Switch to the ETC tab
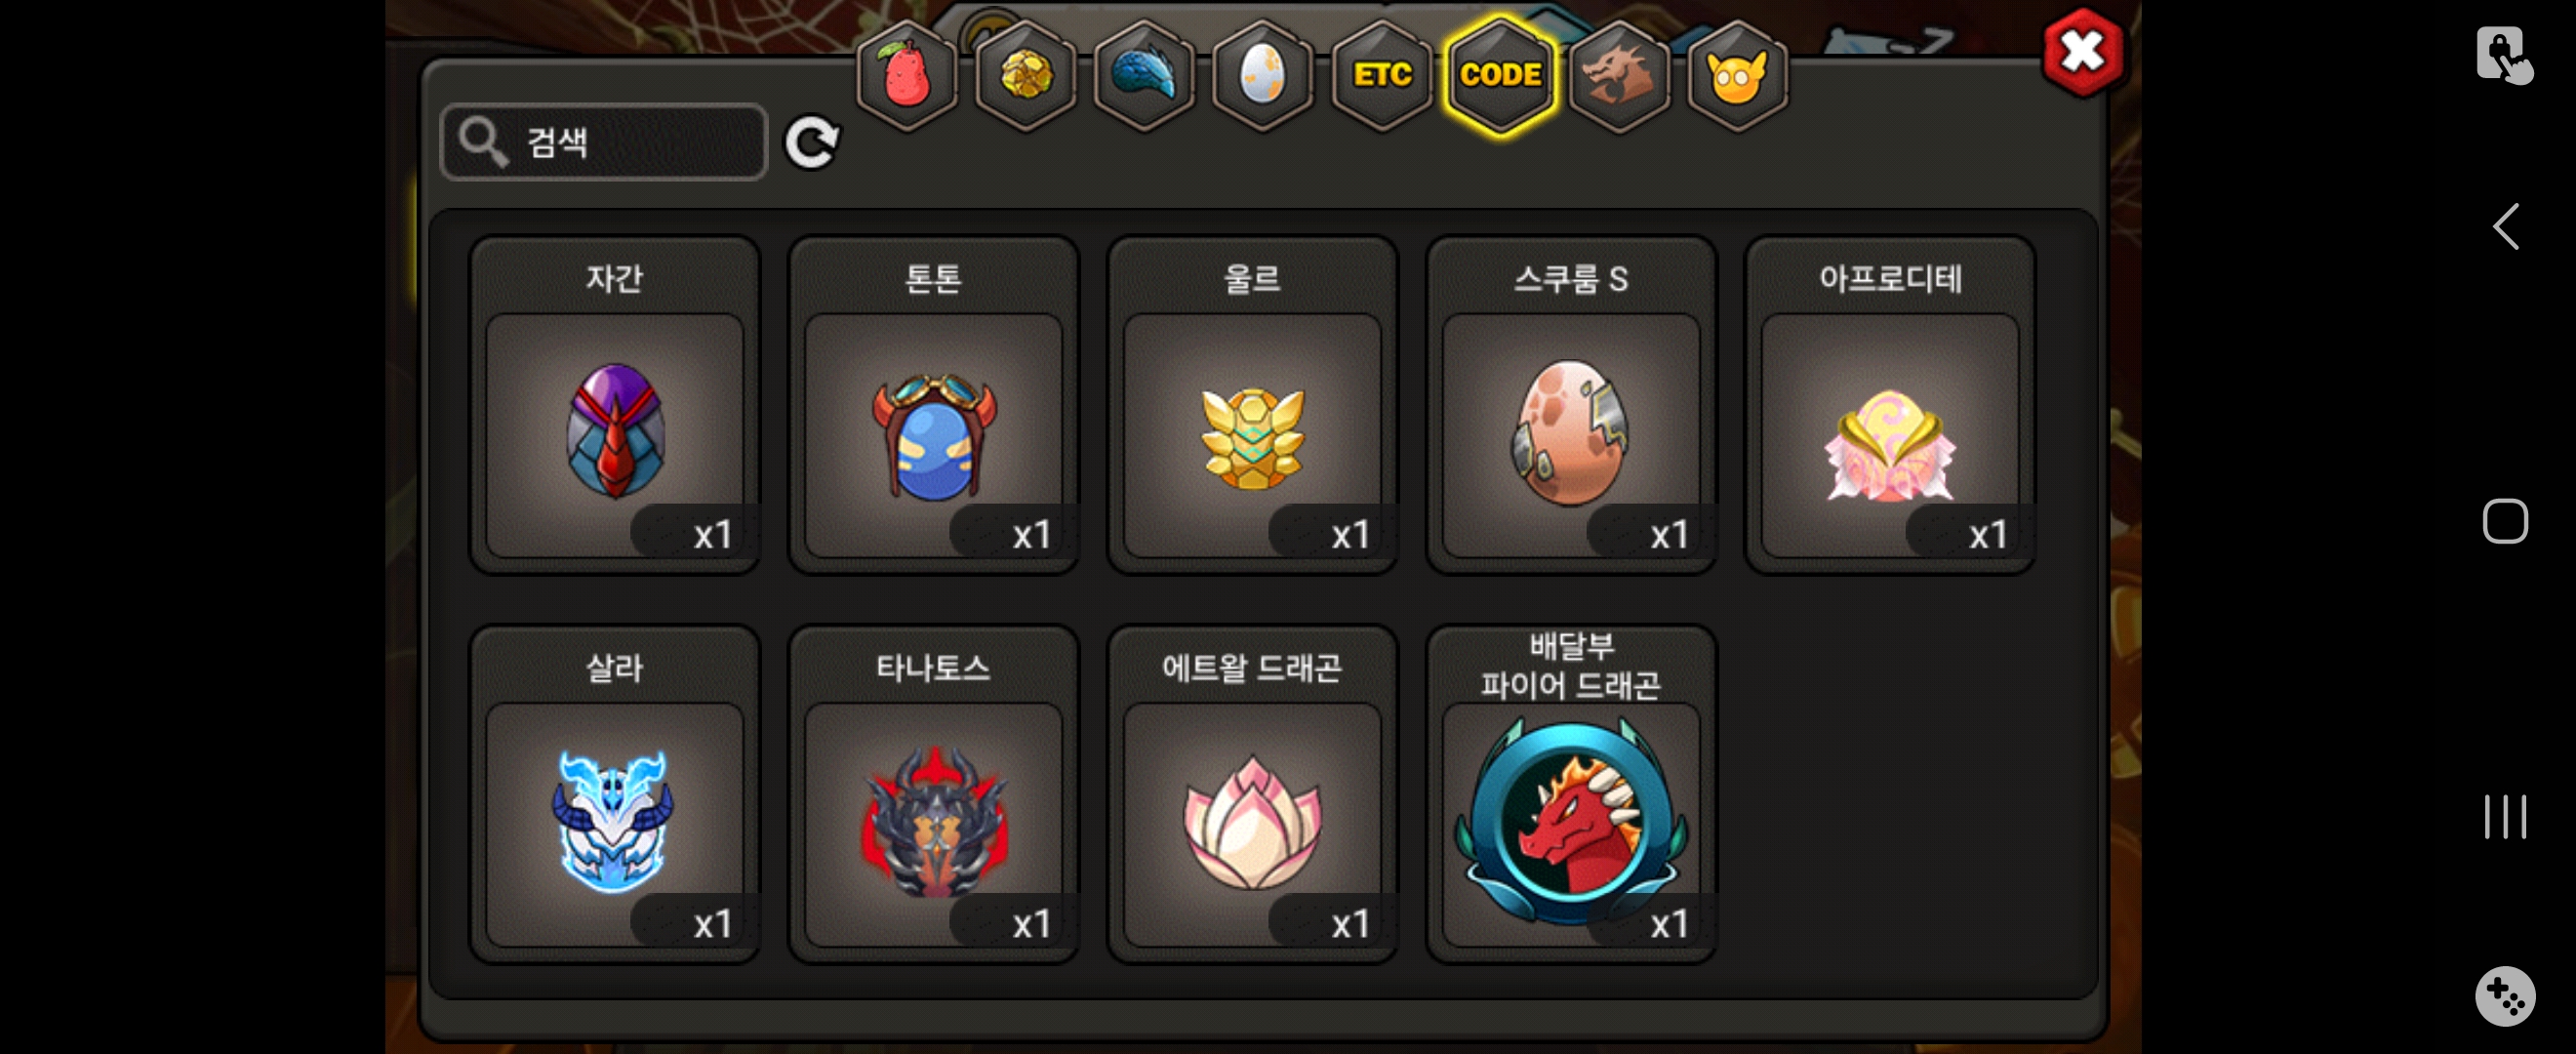 click(1382, 75)
